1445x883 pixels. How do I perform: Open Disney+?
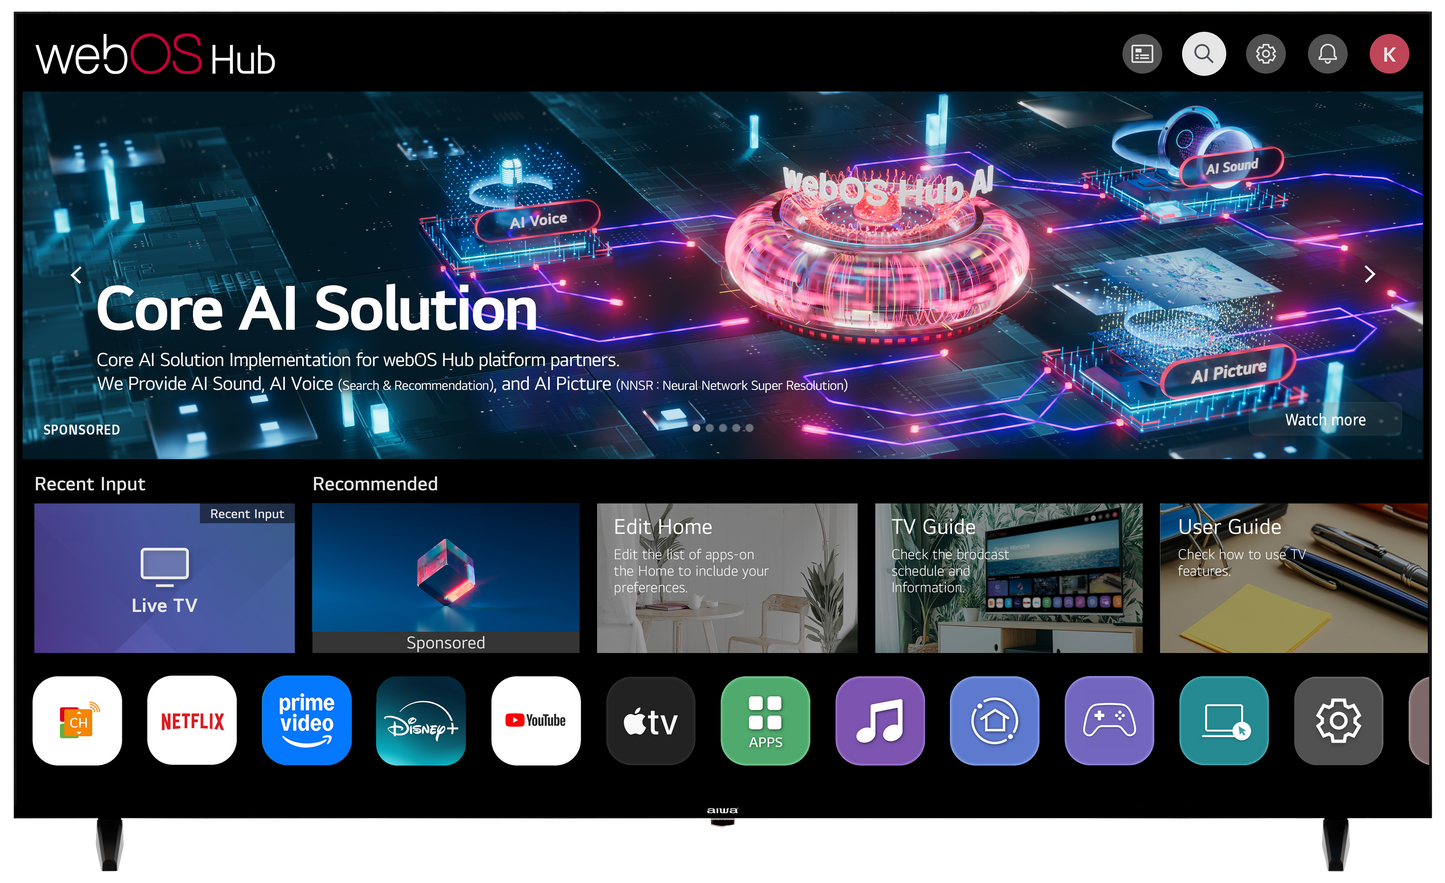pyautogui.click(x=421, y=720)
